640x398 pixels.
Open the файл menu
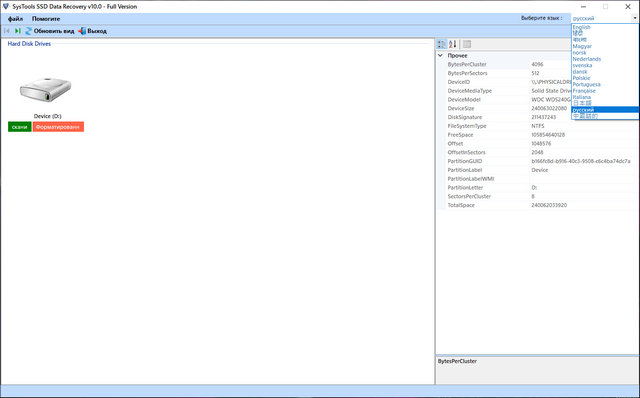click(x=16, y=19)
